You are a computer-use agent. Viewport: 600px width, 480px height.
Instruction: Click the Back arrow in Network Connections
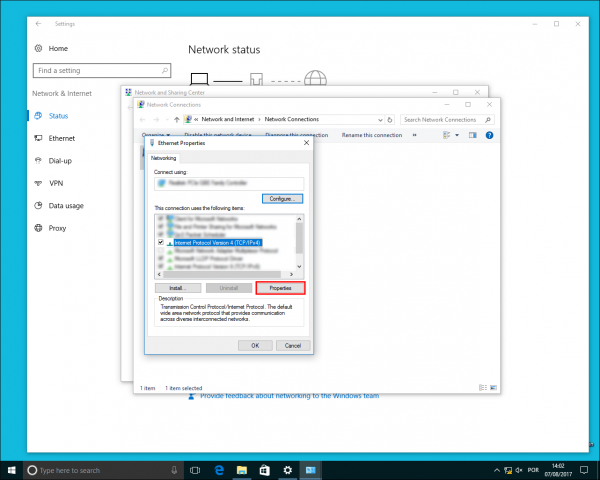point(142,120)
